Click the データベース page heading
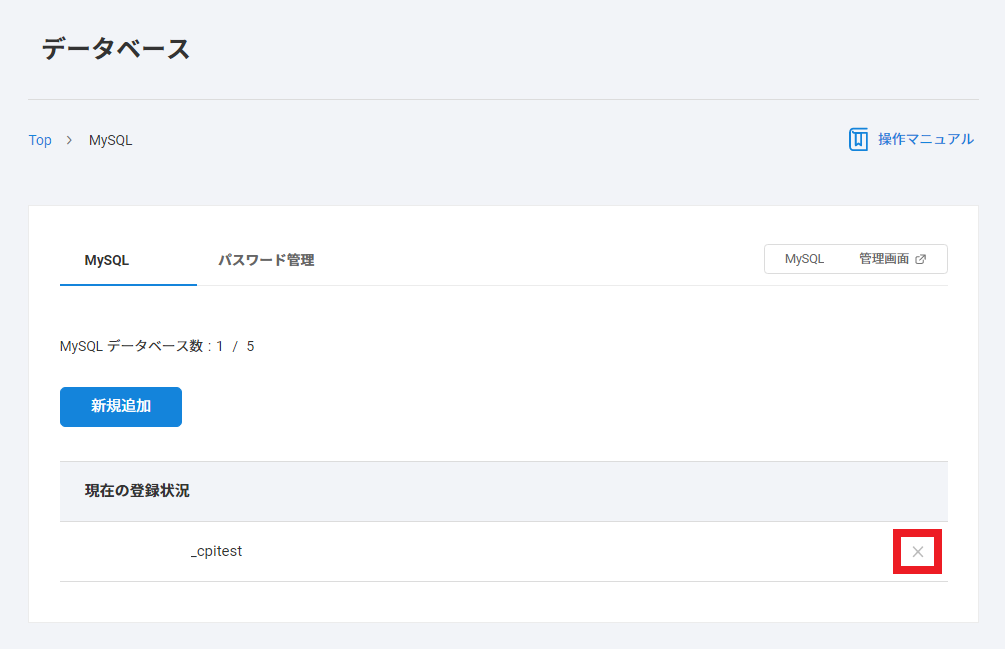1005x649 pixels. (x=116, y=48)
